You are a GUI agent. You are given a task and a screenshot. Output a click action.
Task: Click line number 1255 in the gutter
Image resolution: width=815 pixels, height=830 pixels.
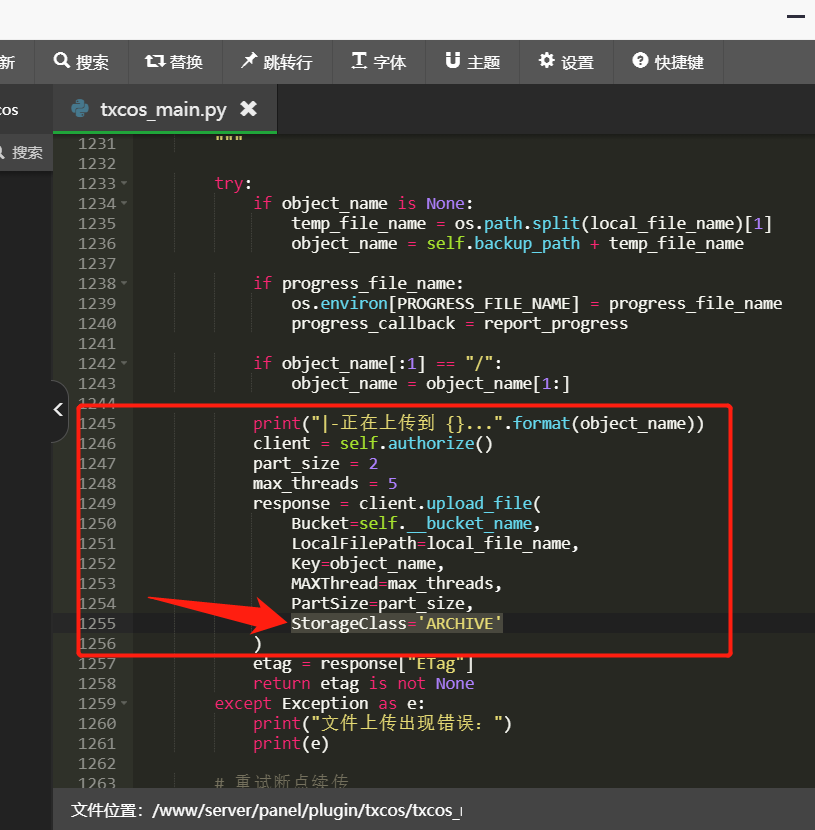point(97,624)
